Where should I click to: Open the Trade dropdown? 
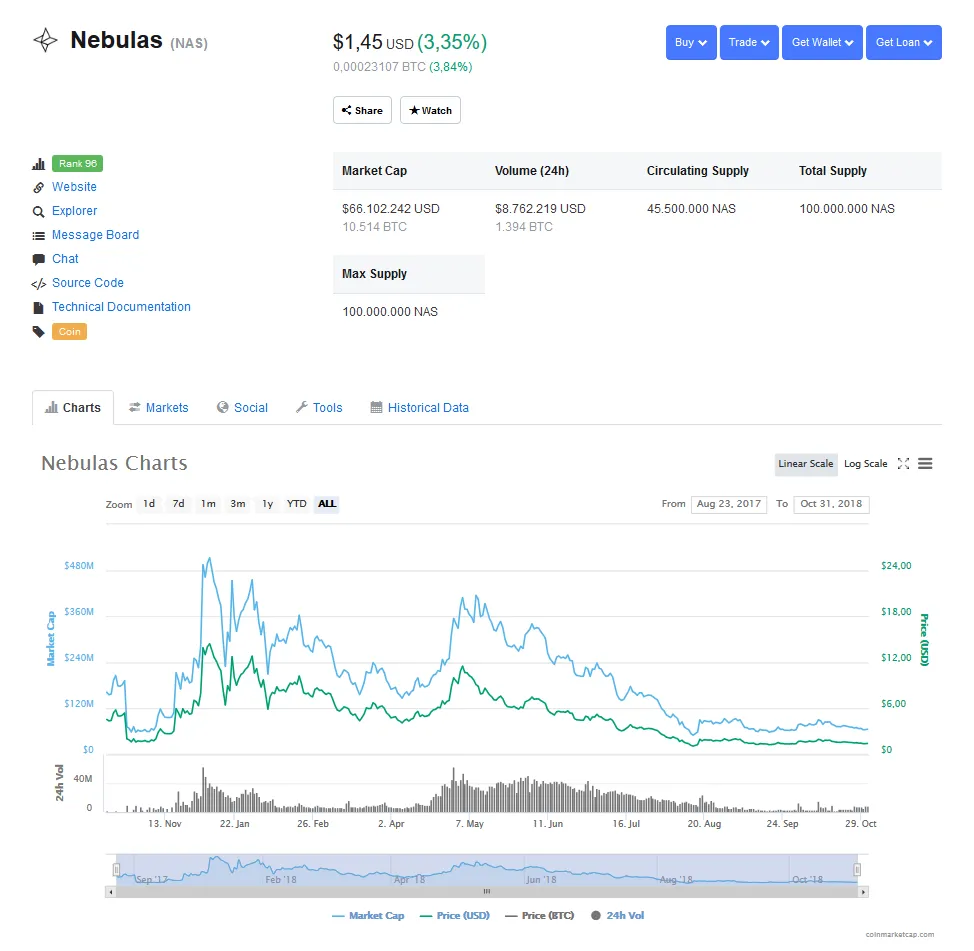click(749, 42)
